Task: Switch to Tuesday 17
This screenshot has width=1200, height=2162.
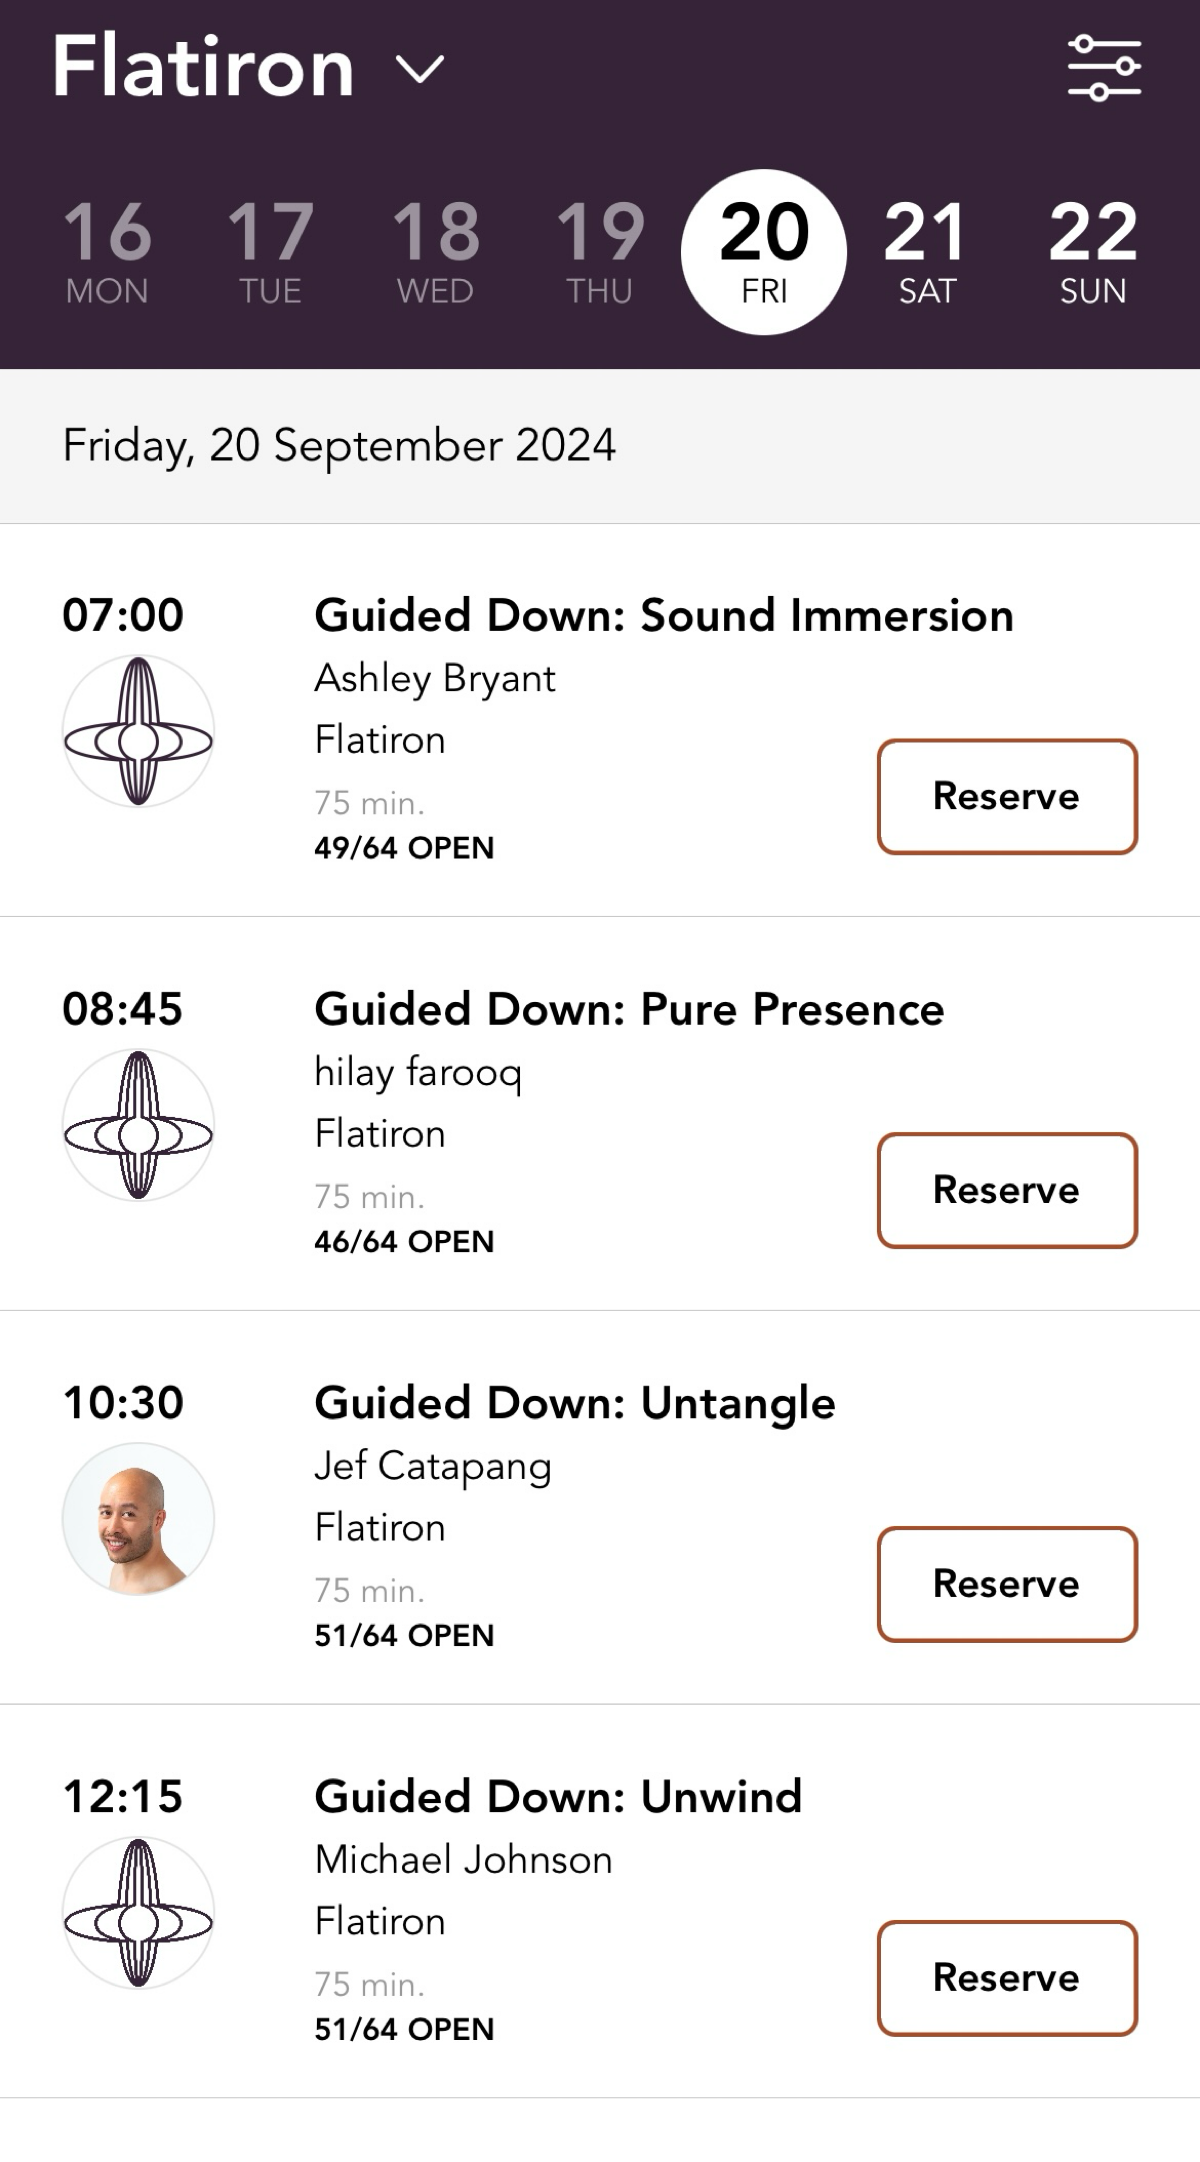Action: pyautogui.click(x=270, y=251)
